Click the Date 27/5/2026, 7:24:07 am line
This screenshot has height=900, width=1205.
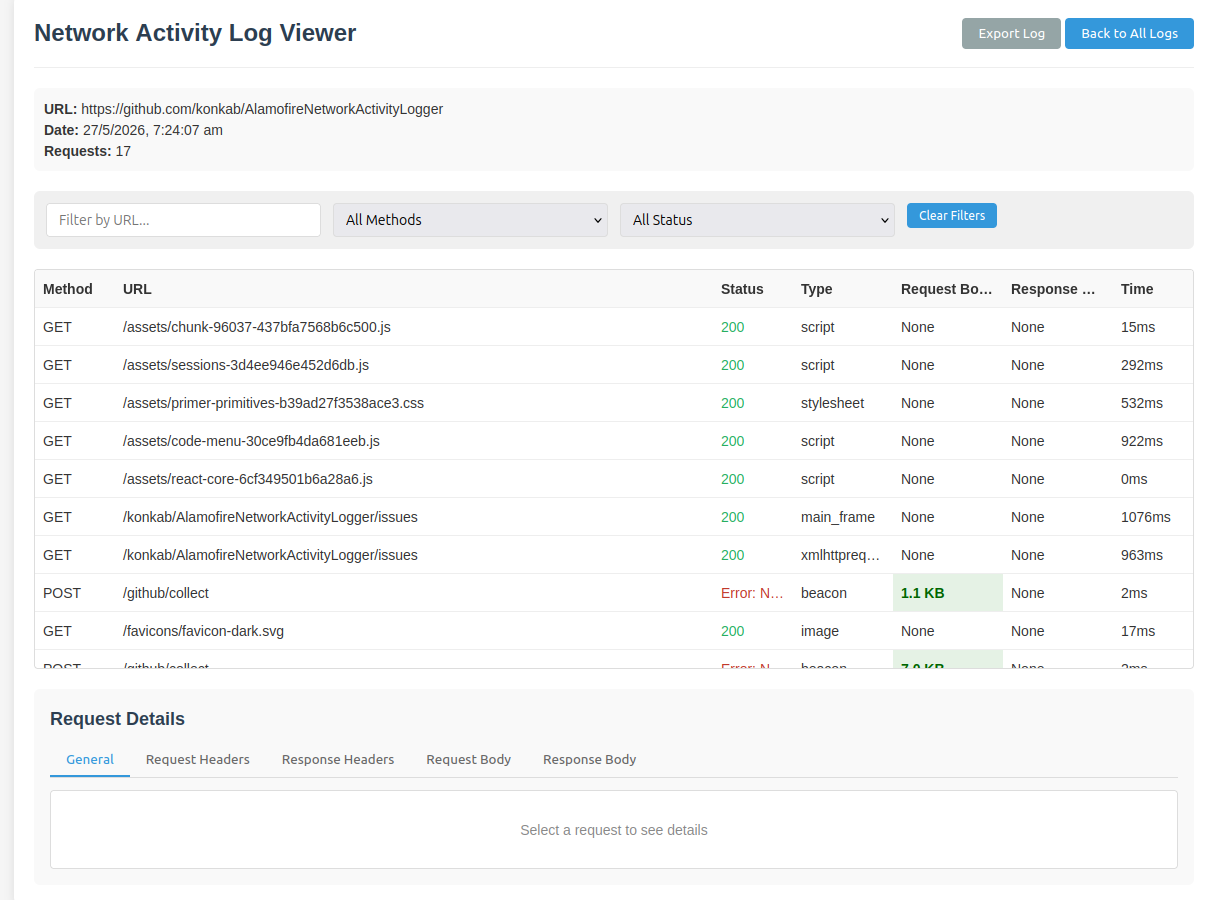click(133, 130)
